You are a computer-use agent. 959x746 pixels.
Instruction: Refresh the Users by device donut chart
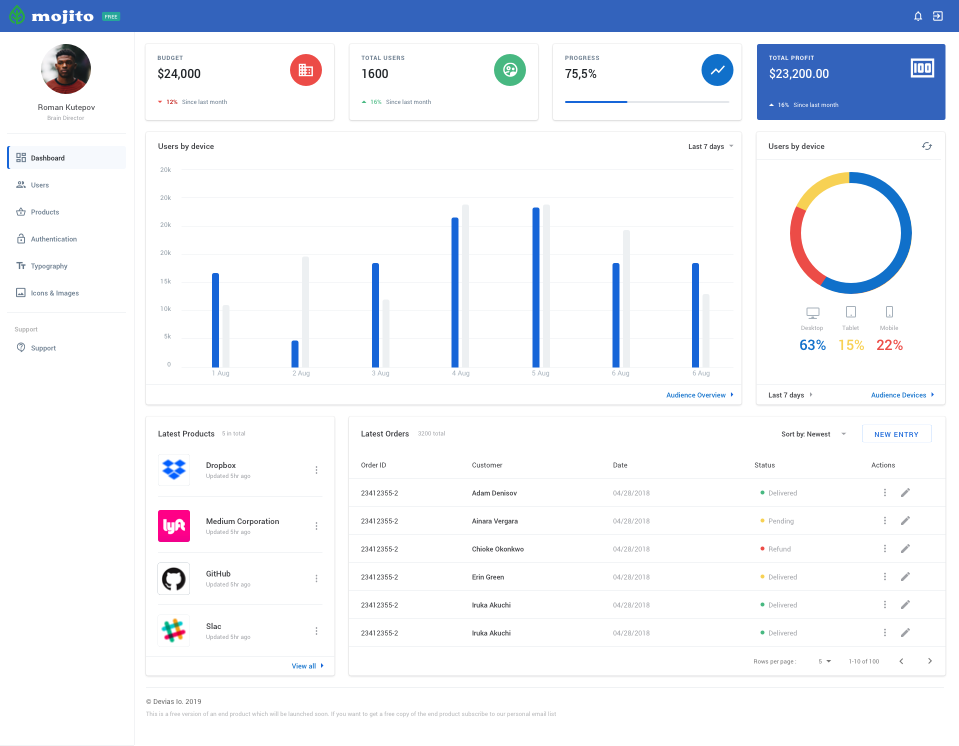pyautogui.click(x=927, y=146)
